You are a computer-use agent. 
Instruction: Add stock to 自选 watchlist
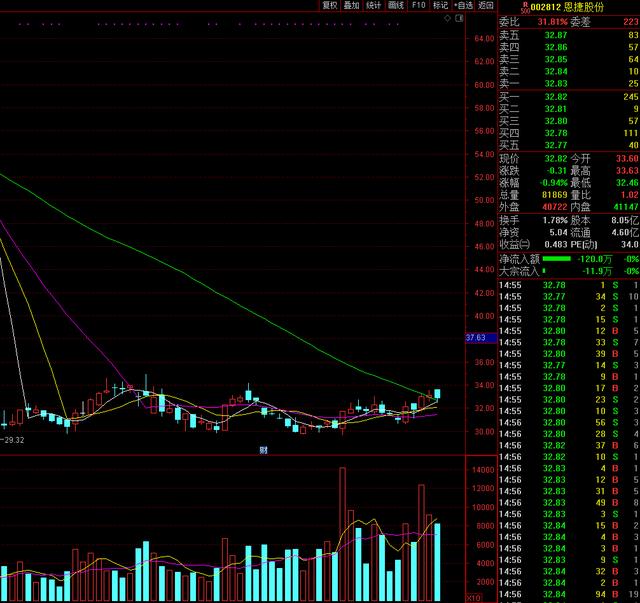(463, 5)
